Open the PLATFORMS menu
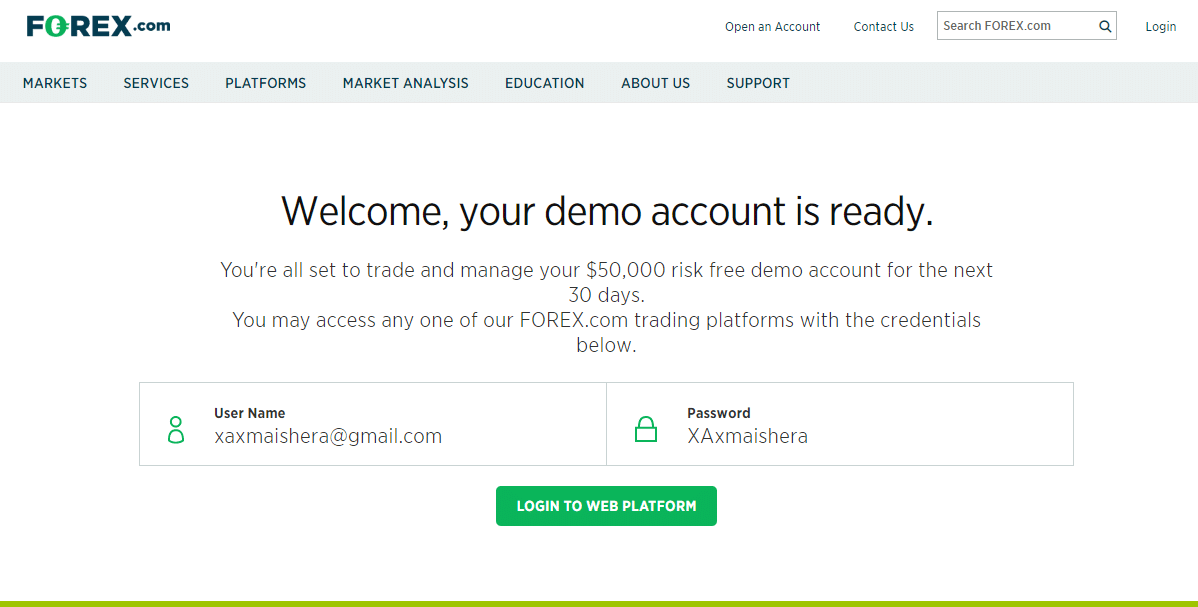The height and width of the screenshot is (607, 1198). pos(265,83)
